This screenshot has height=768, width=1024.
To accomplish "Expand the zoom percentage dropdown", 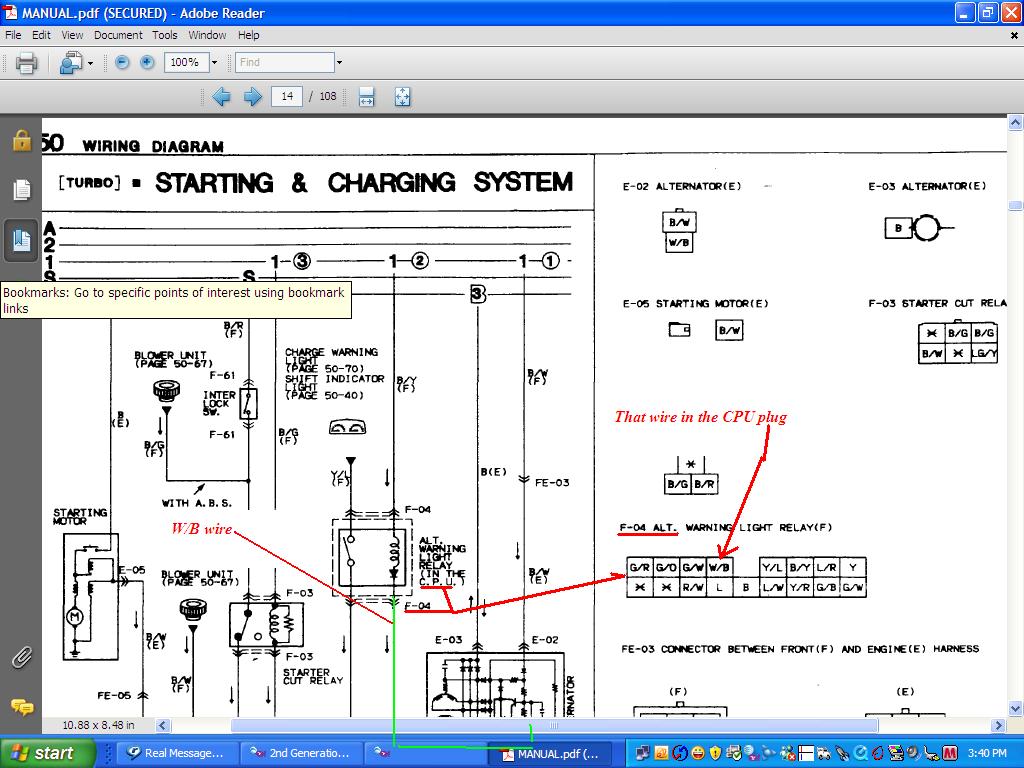I will [x=214, y=63].
